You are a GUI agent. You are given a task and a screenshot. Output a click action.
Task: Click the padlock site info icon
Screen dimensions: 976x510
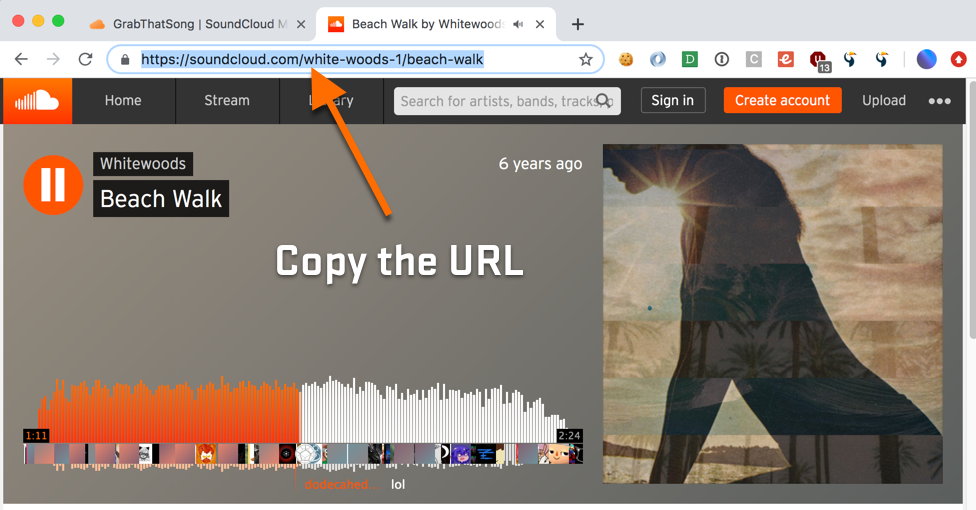(x=125, y=60)
